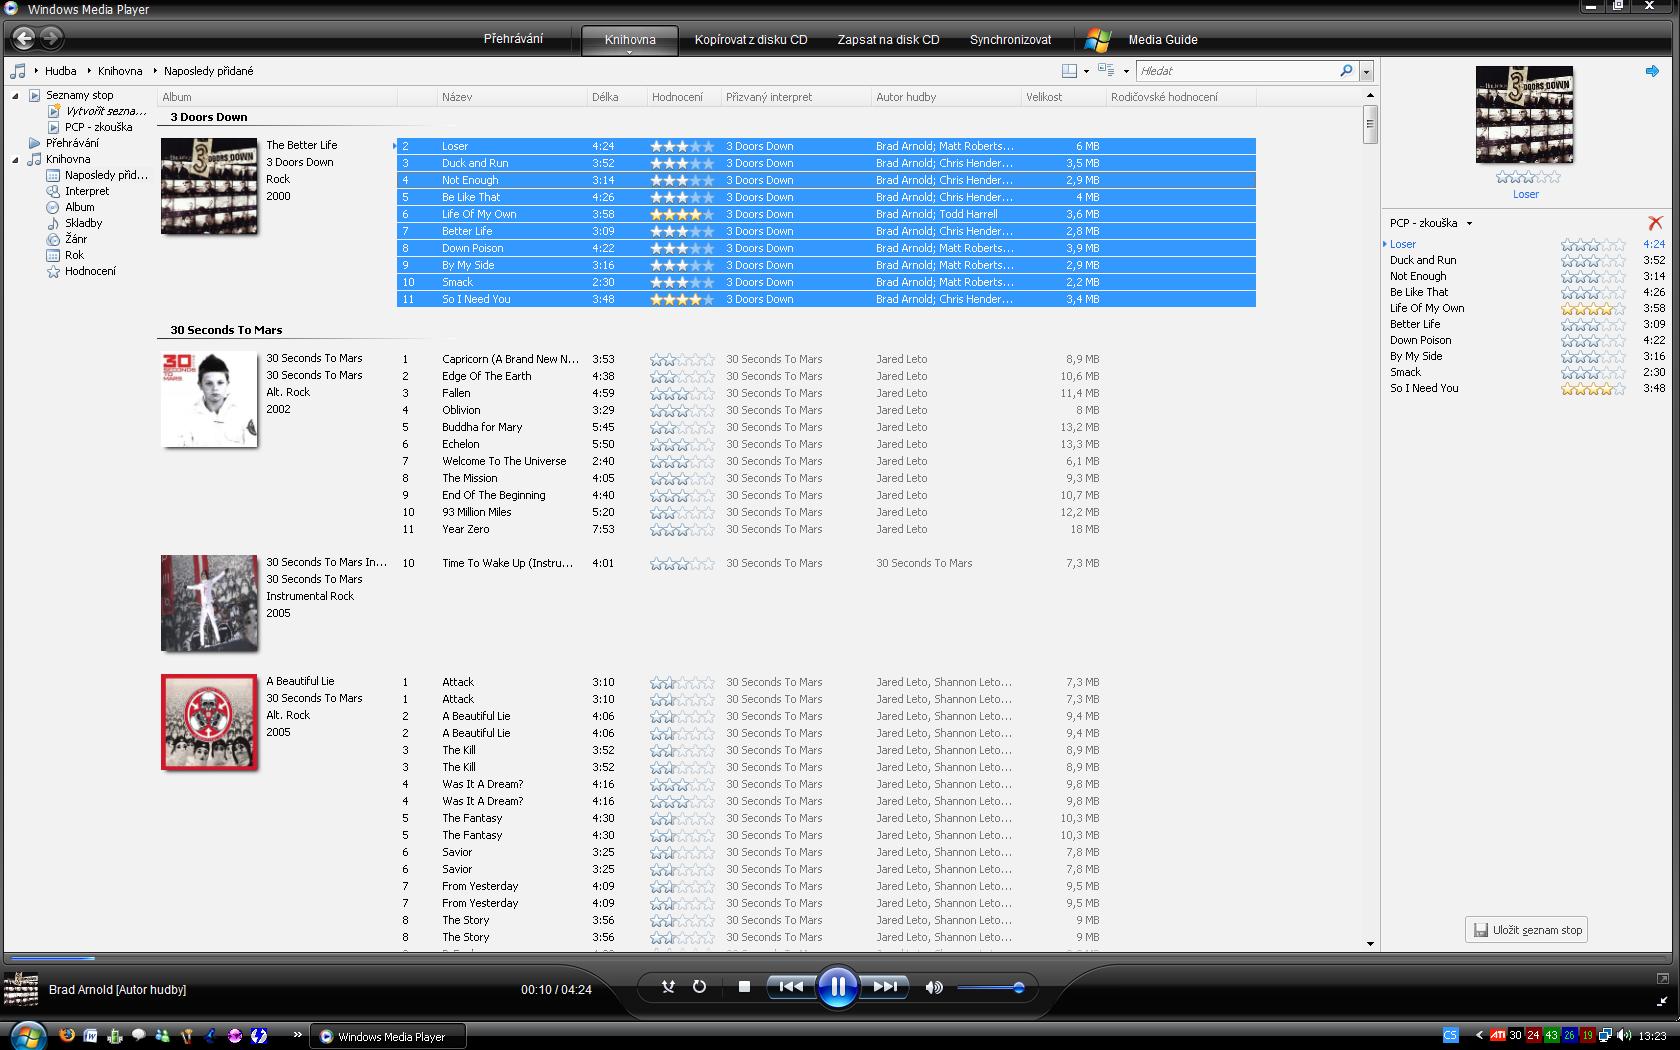The image size is (1680, 1050).
Task: Click the Back navigation arrow
Action: coord(24,38)
